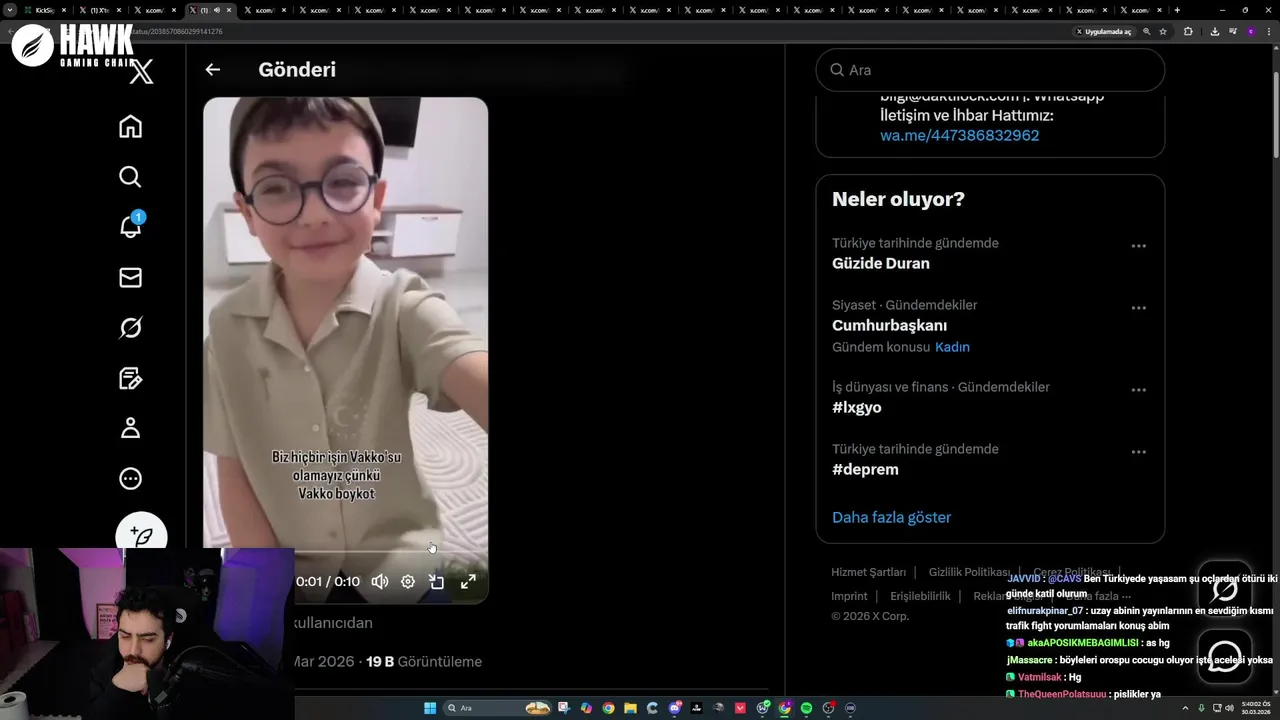Screen dimensions: 1280x720
Task: Click the 19 B Görüntüleme view count
Action: [x=424, y=661]
